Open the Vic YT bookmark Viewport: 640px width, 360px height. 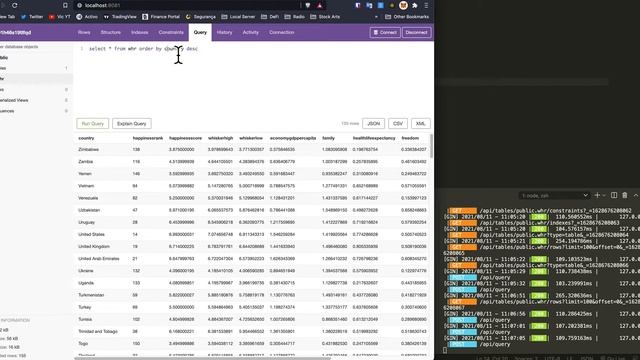[60, 17]
